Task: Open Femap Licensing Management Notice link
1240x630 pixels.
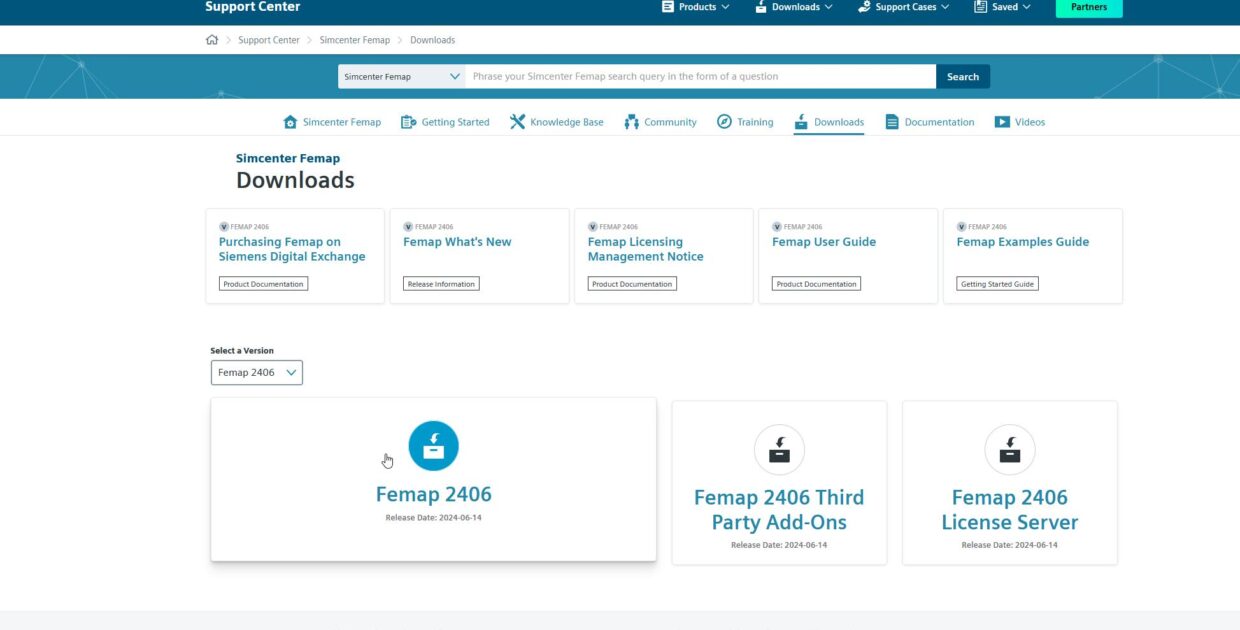Action: pos(645,249)
